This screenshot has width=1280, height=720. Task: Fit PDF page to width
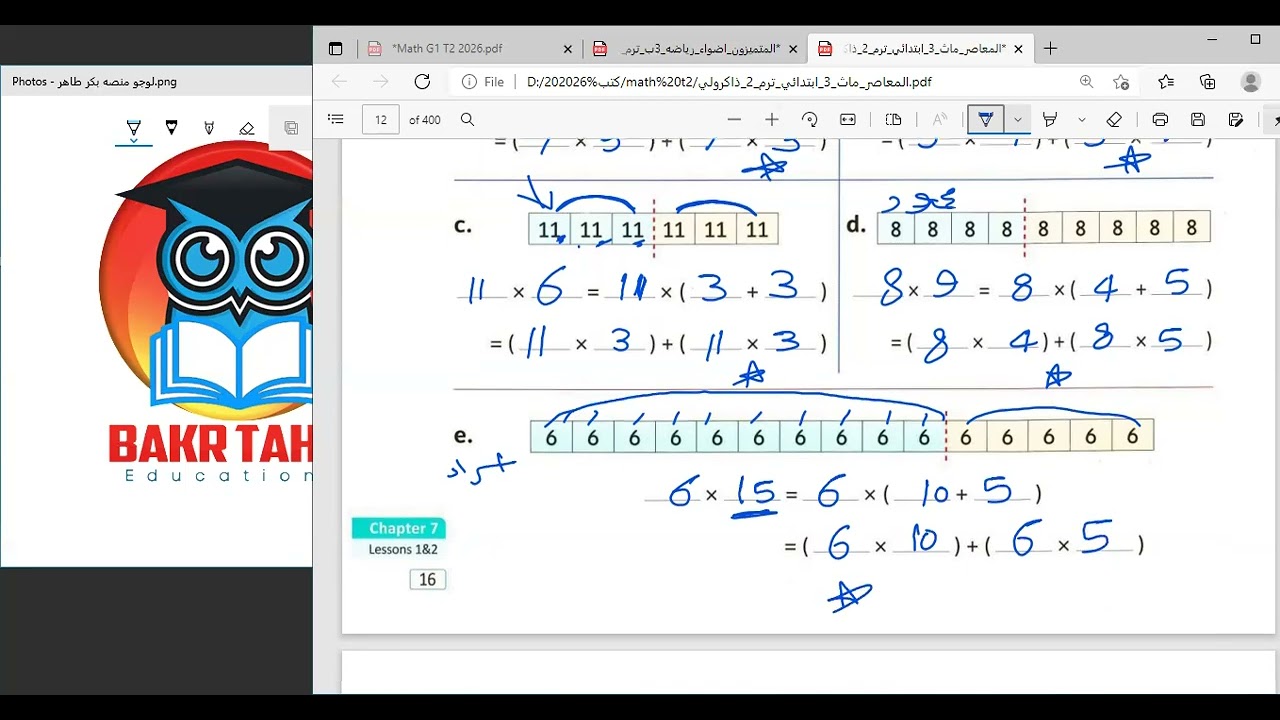pos(848,119)
